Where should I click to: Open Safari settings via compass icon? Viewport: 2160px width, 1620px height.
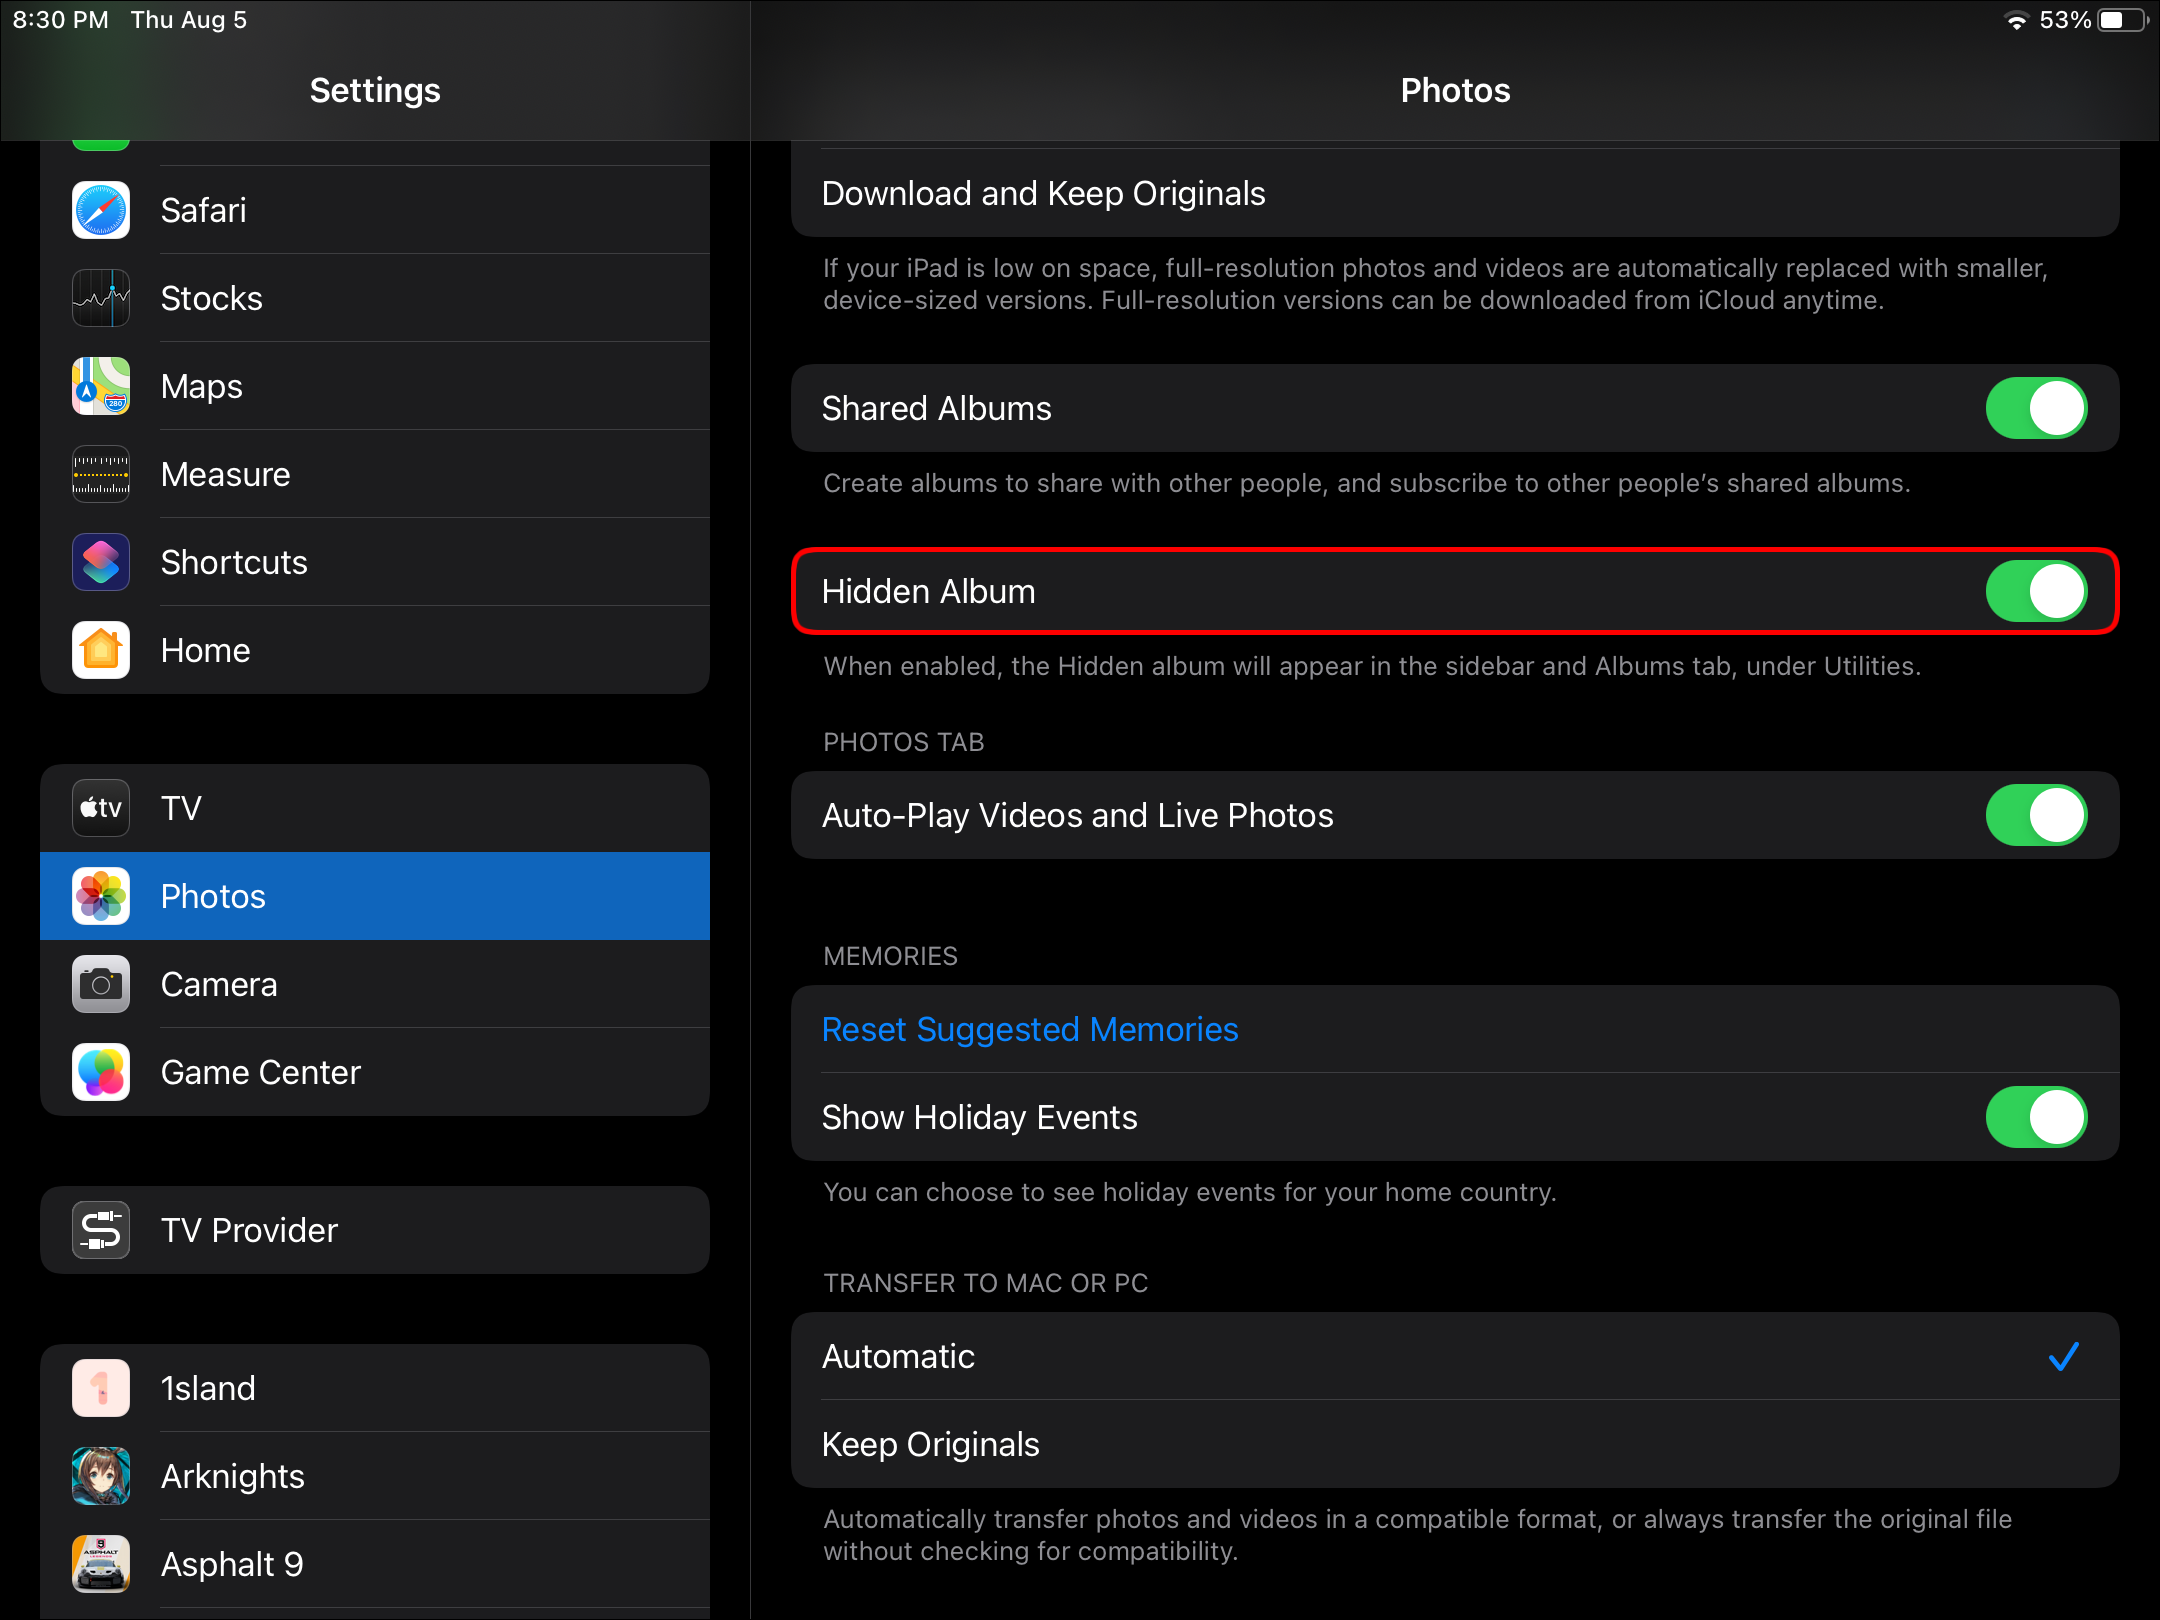[101, 210]
